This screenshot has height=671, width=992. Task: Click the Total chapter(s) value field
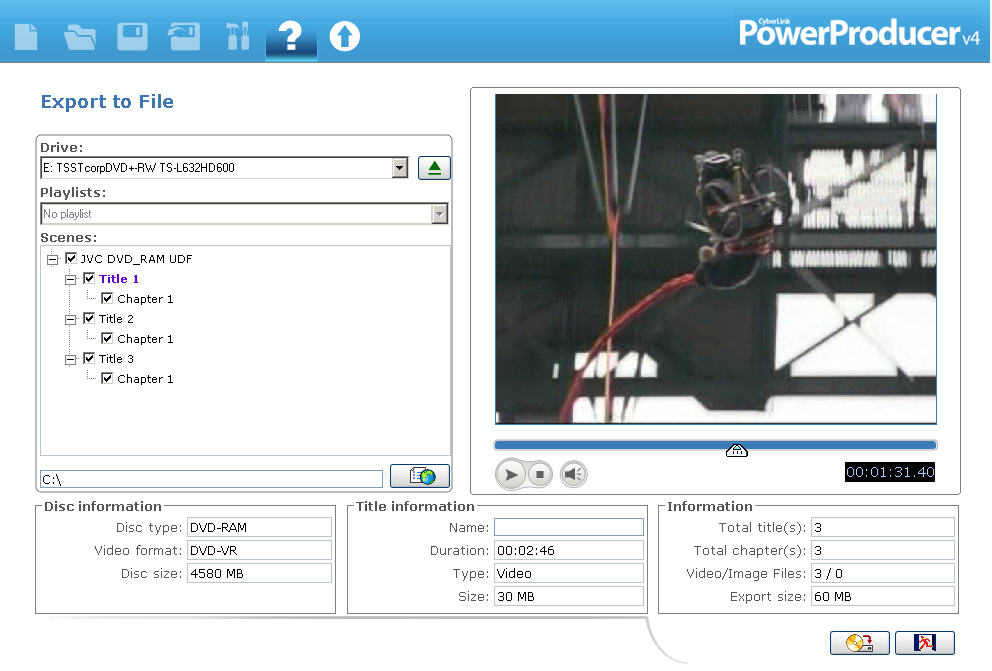pos(883,550)
